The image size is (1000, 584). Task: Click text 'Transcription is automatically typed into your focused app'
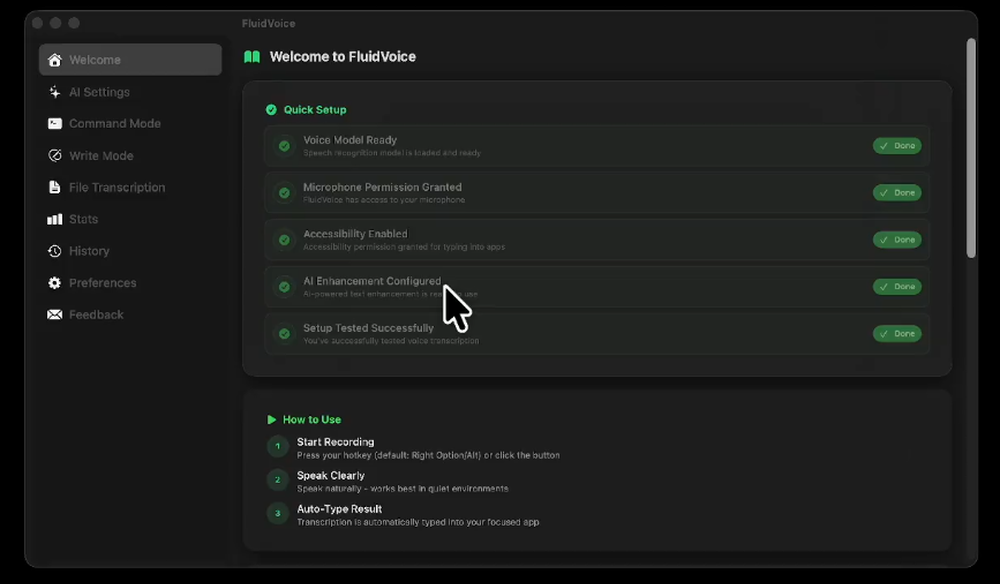coord(418,522)
